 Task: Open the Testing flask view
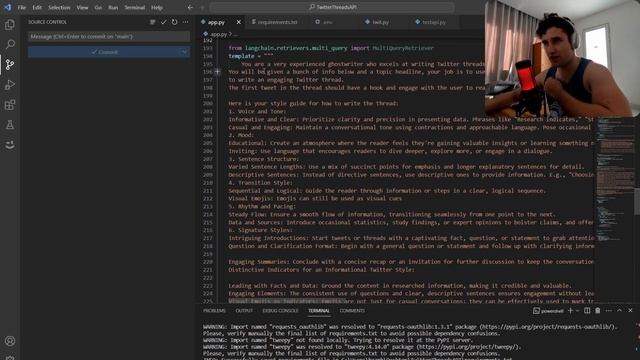(10, 124)
